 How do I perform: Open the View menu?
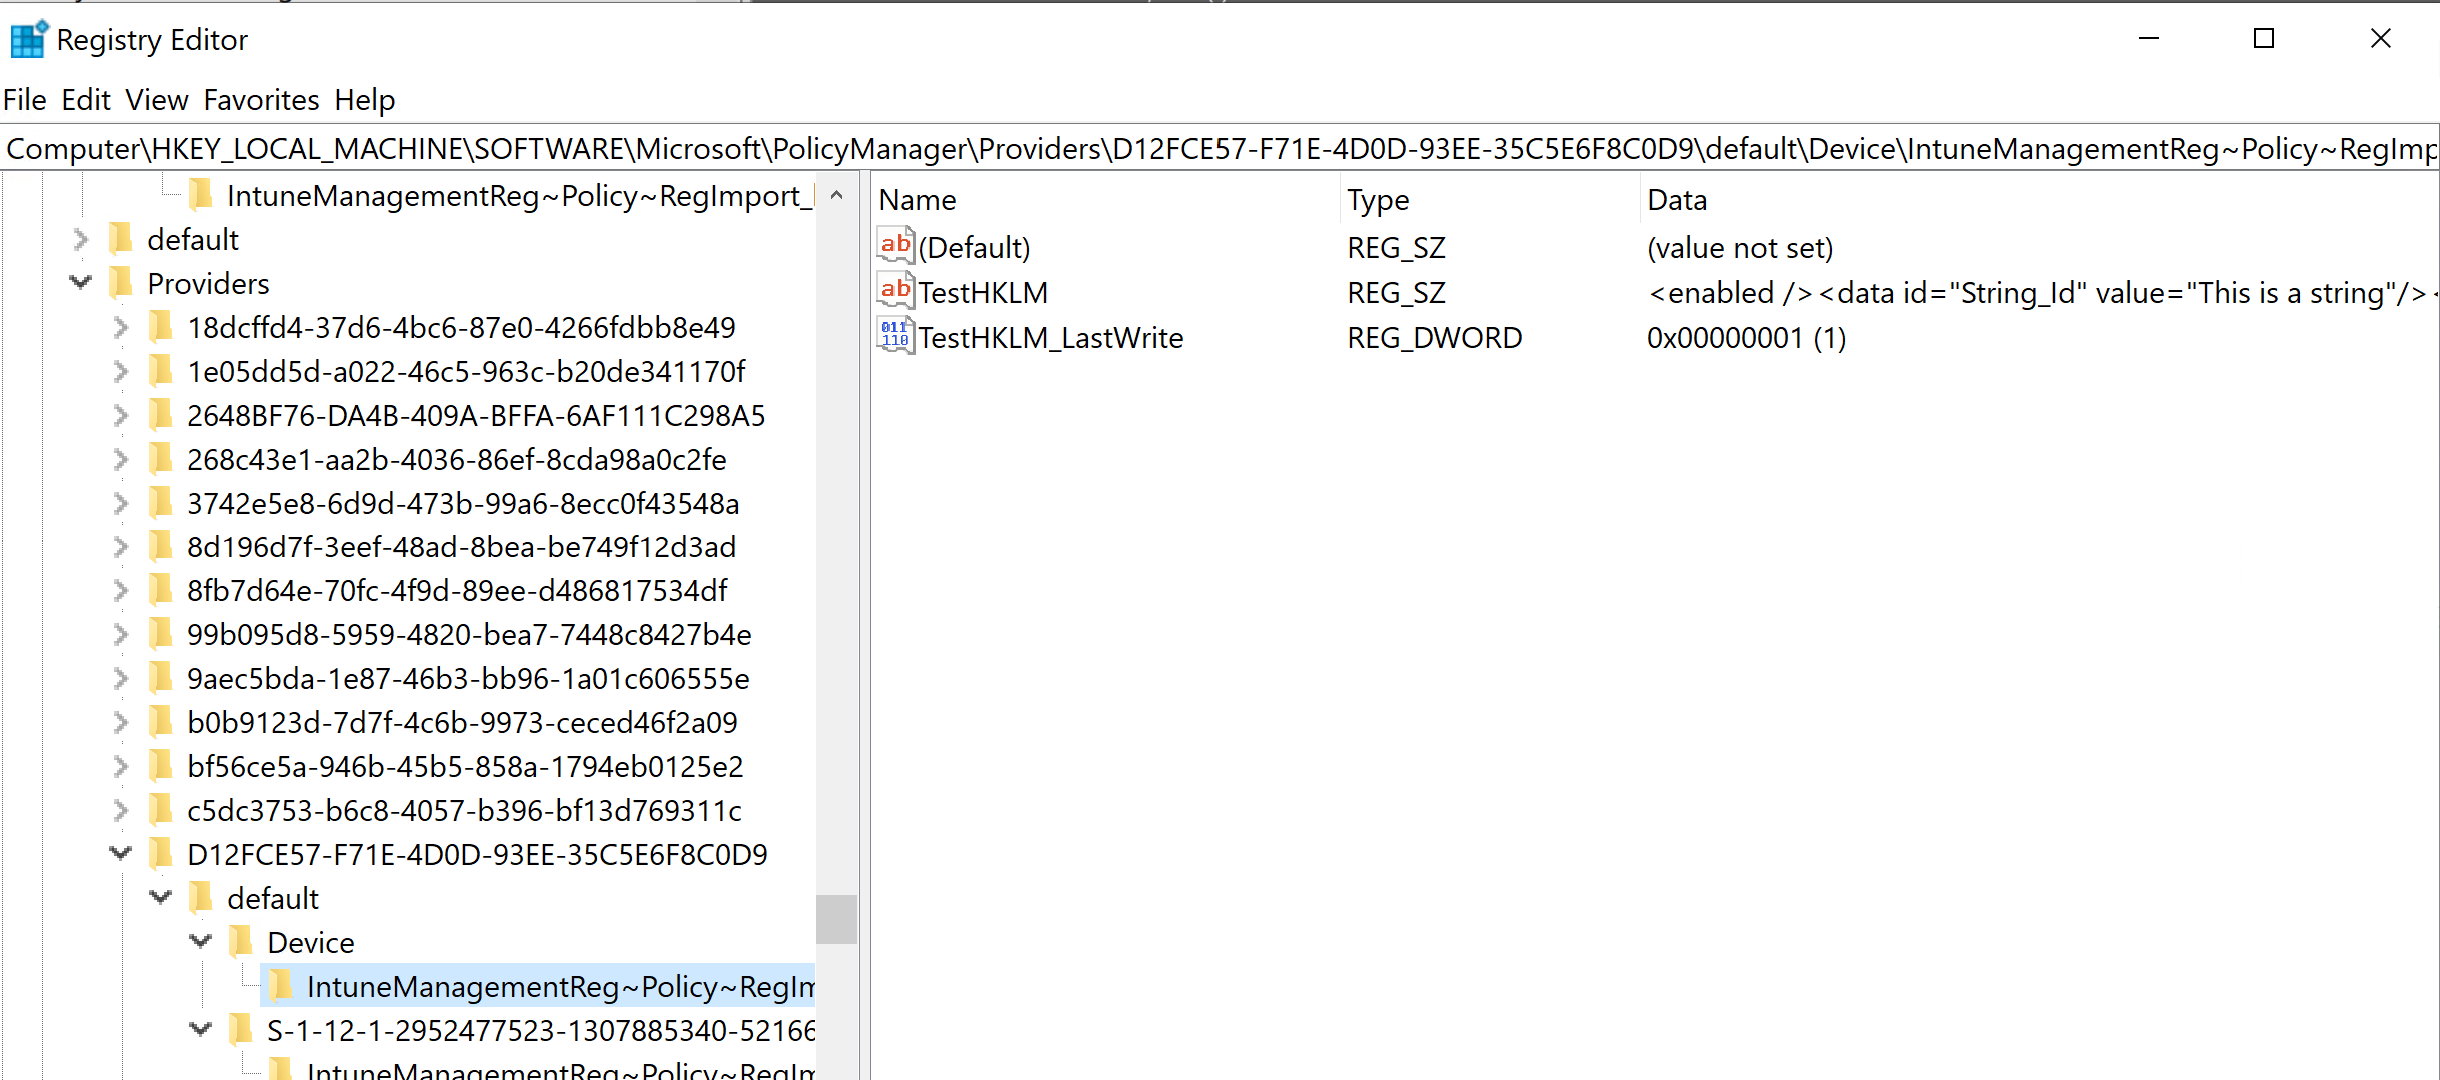tap(156, 100)
